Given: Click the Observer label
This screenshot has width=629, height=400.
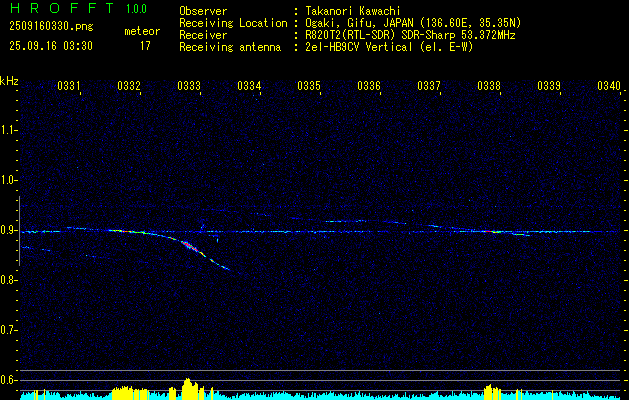Looking at the screenshot, I should 203,11.
